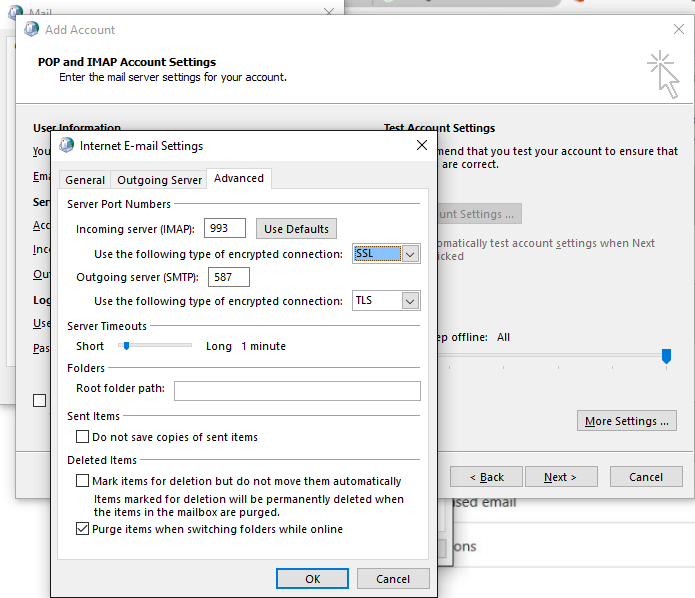Click the Internet E-mail Settings title bar globe icon
Viewport: 695px width, 598px height.
(x=67, y=146)
